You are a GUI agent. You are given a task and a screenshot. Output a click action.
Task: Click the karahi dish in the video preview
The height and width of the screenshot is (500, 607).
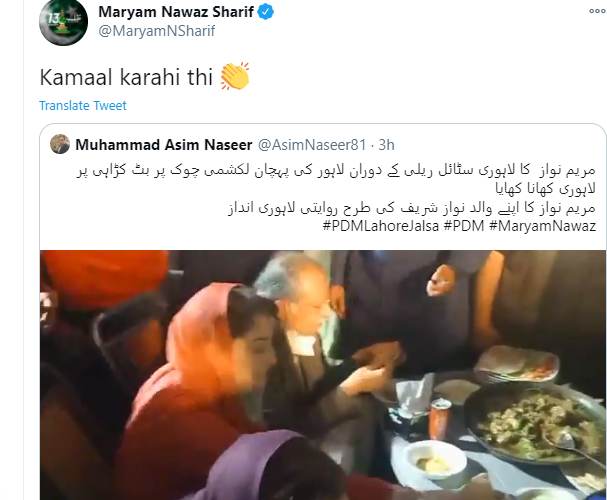click(x=533, y=426)
